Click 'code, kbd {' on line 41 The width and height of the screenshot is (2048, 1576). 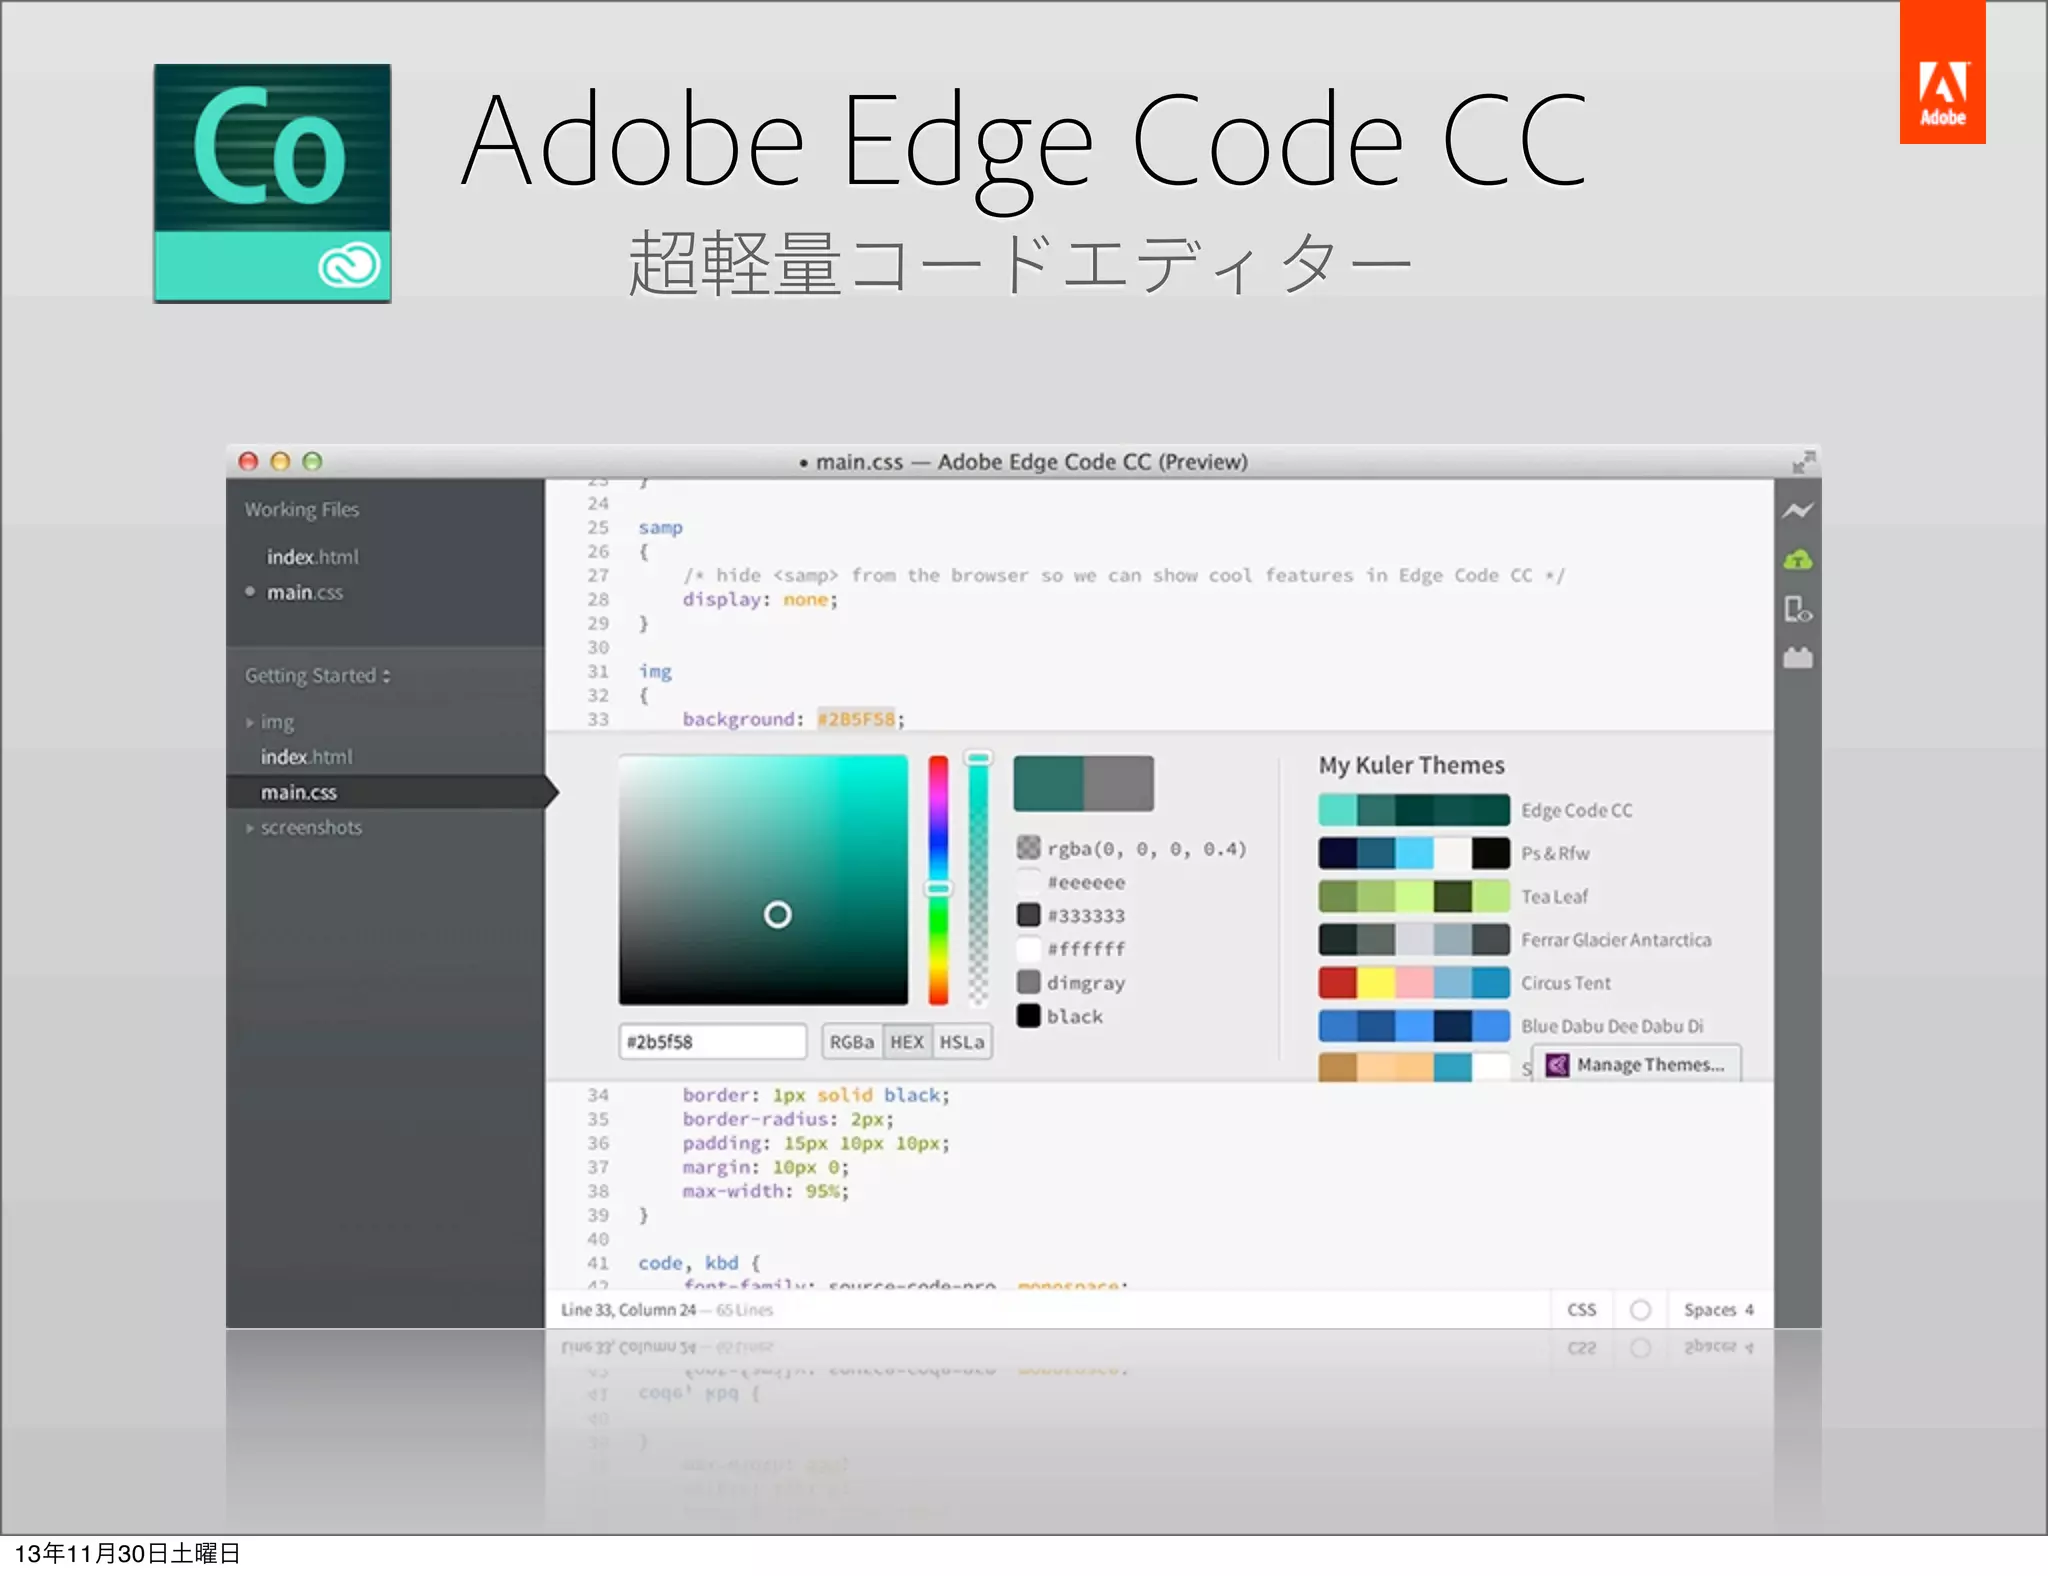click(x=699, y=1263)
